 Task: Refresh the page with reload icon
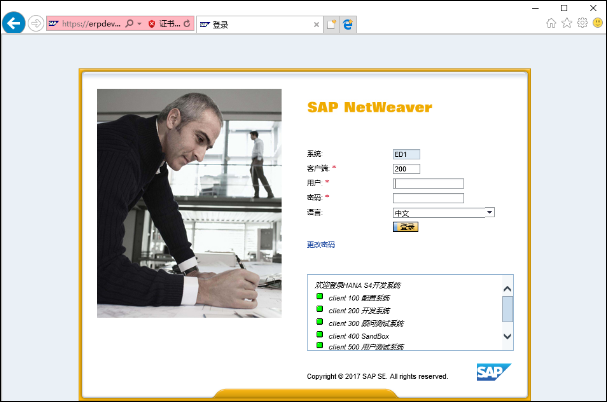(187, 24)
